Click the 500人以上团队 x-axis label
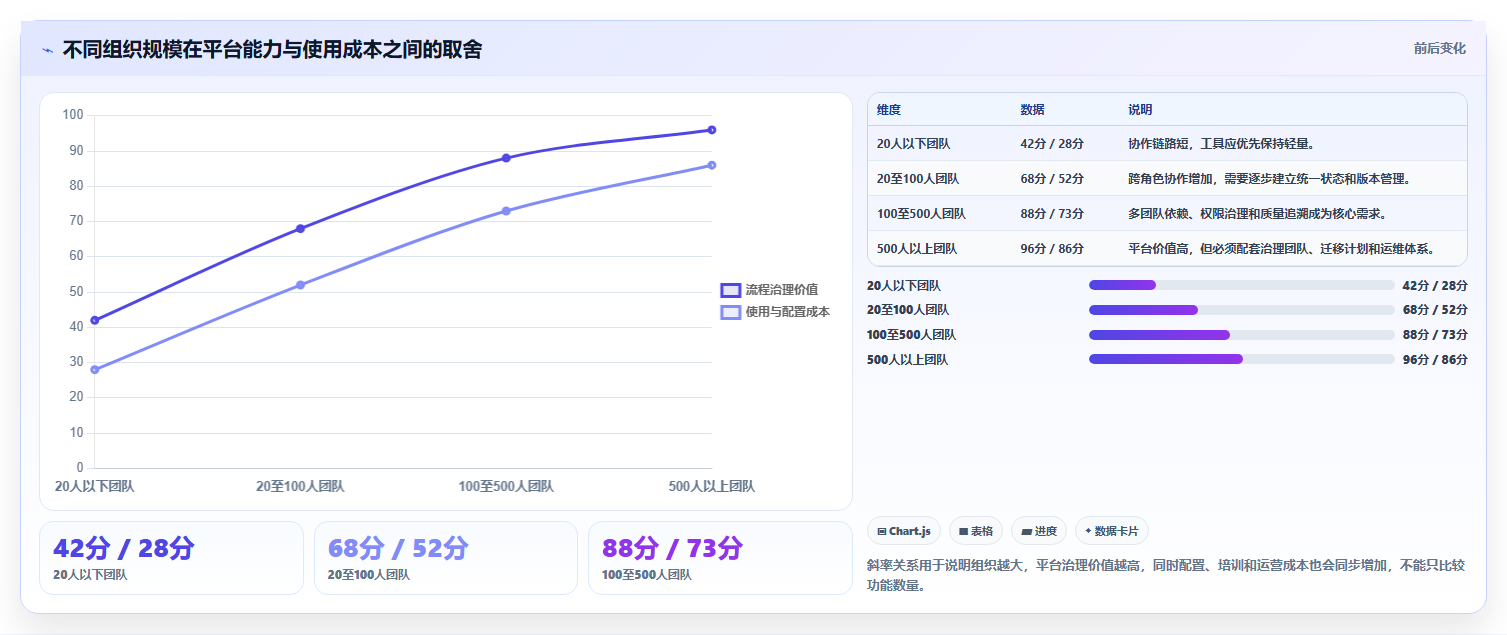Screen dimensions: 1507x635 coord(712,486)
